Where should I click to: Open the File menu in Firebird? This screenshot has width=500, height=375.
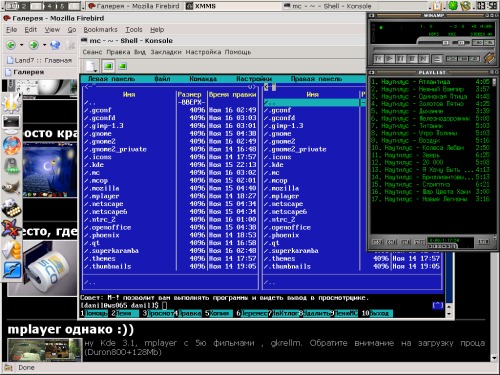(12, 30)
